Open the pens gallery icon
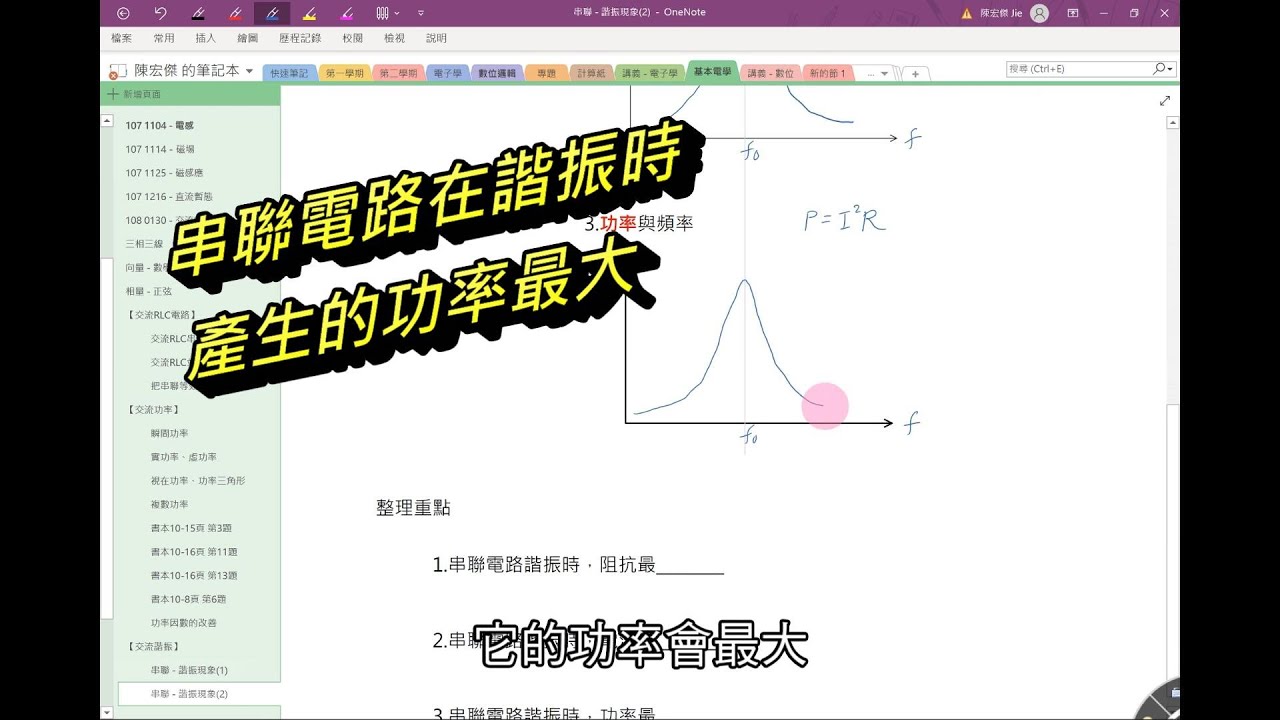1280x720 pixels. click(382, 13)
